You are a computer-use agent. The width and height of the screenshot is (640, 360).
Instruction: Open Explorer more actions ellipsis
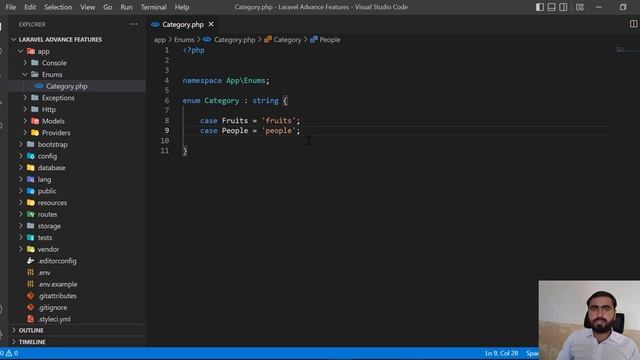133,24
